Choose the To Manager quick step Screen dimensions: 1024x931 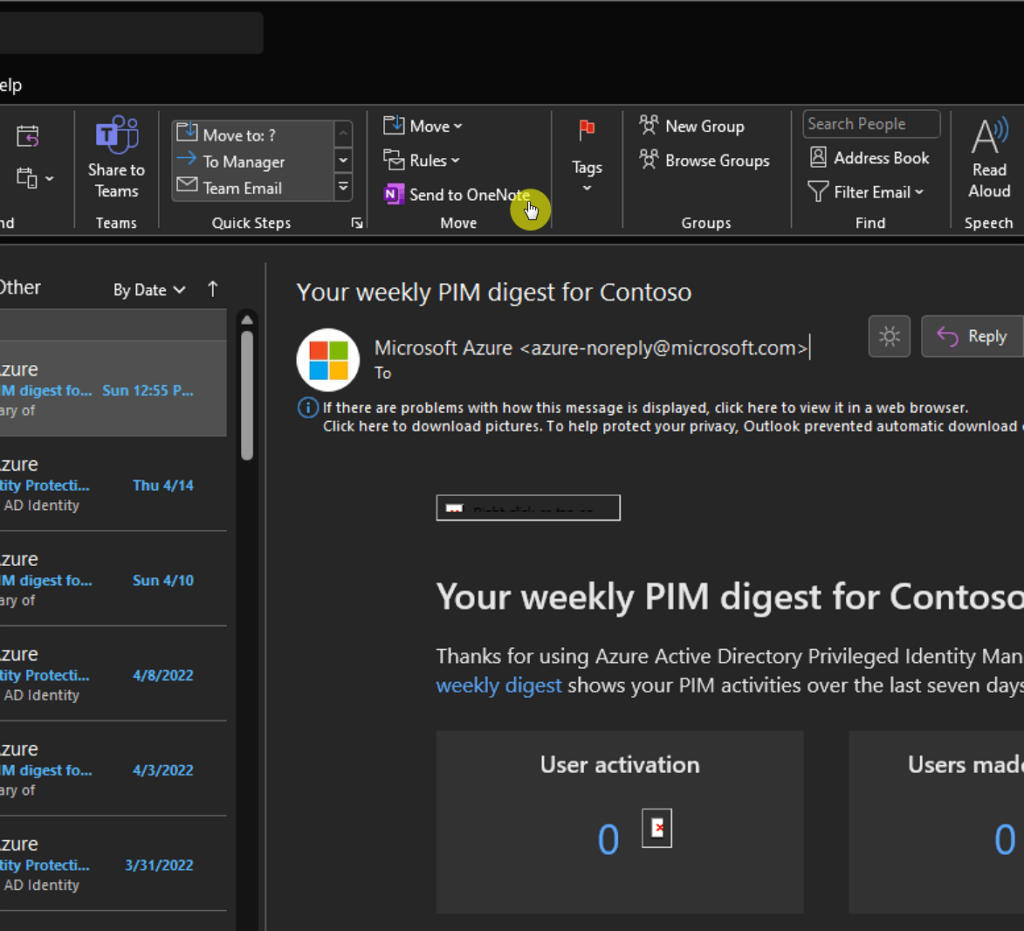pos(254,161)
